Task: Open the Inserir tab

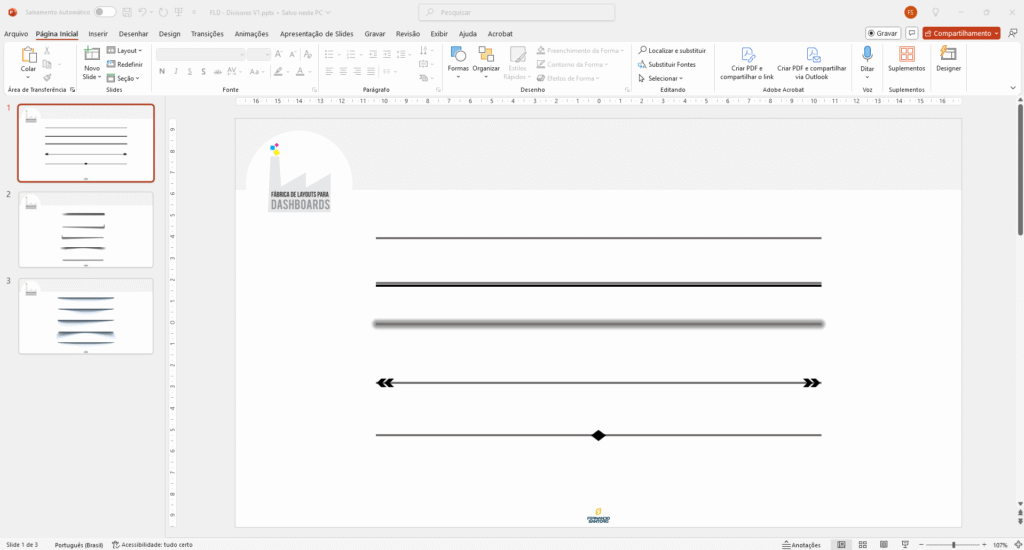Action: tap(98, 33)
